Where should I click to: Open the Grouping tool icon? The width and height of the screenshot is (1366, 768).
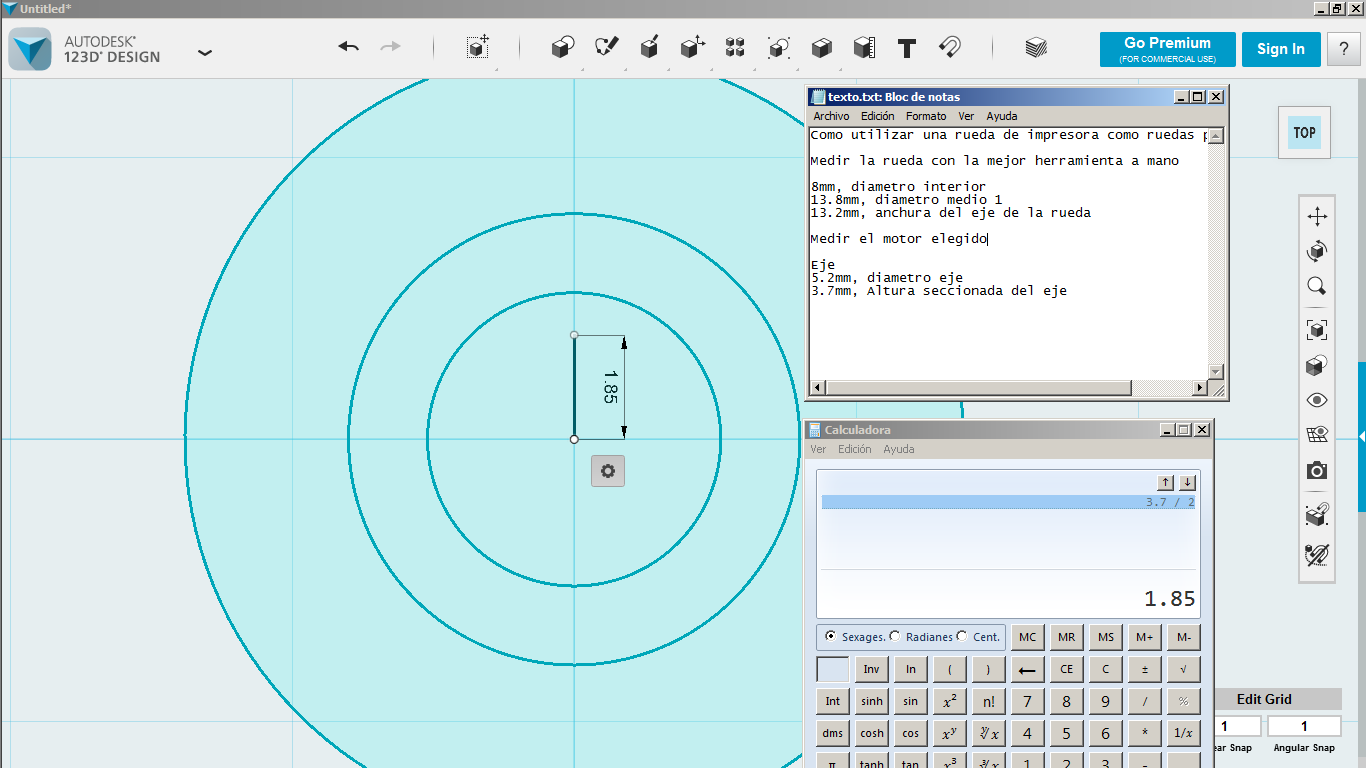tap(778, 47)
